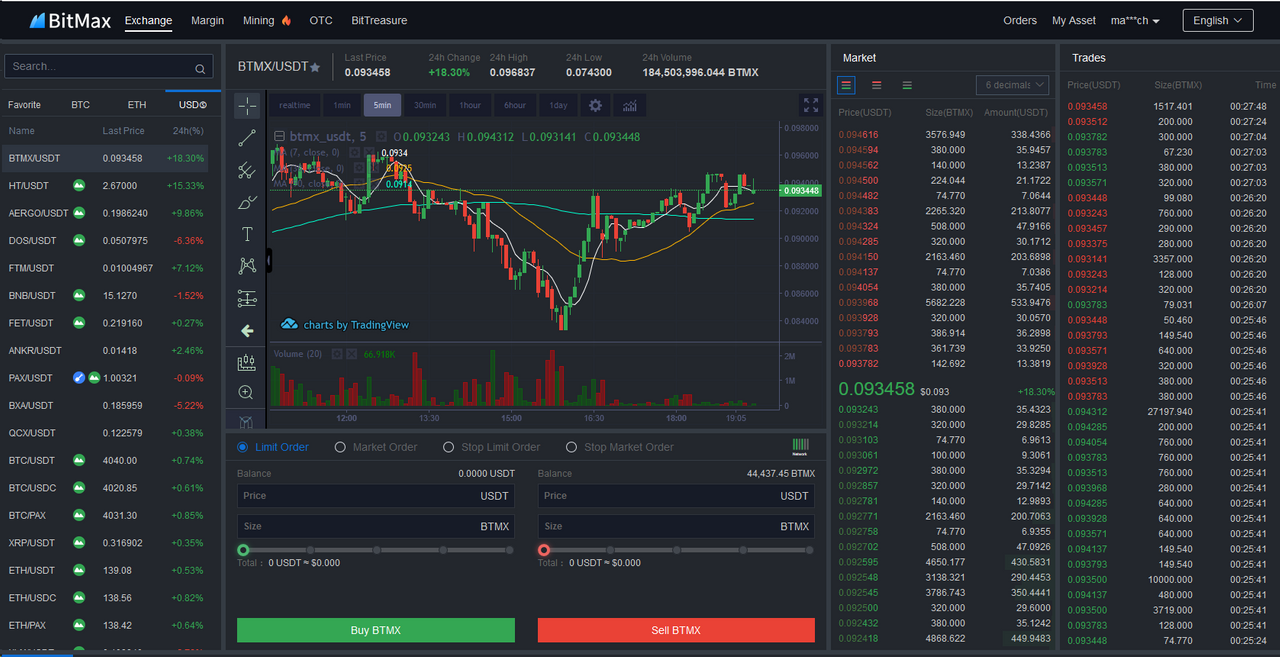Click the chart zoom-in magnifier tool
Viewport: 1280px width, 657px height.
click(x=247, y=393)
